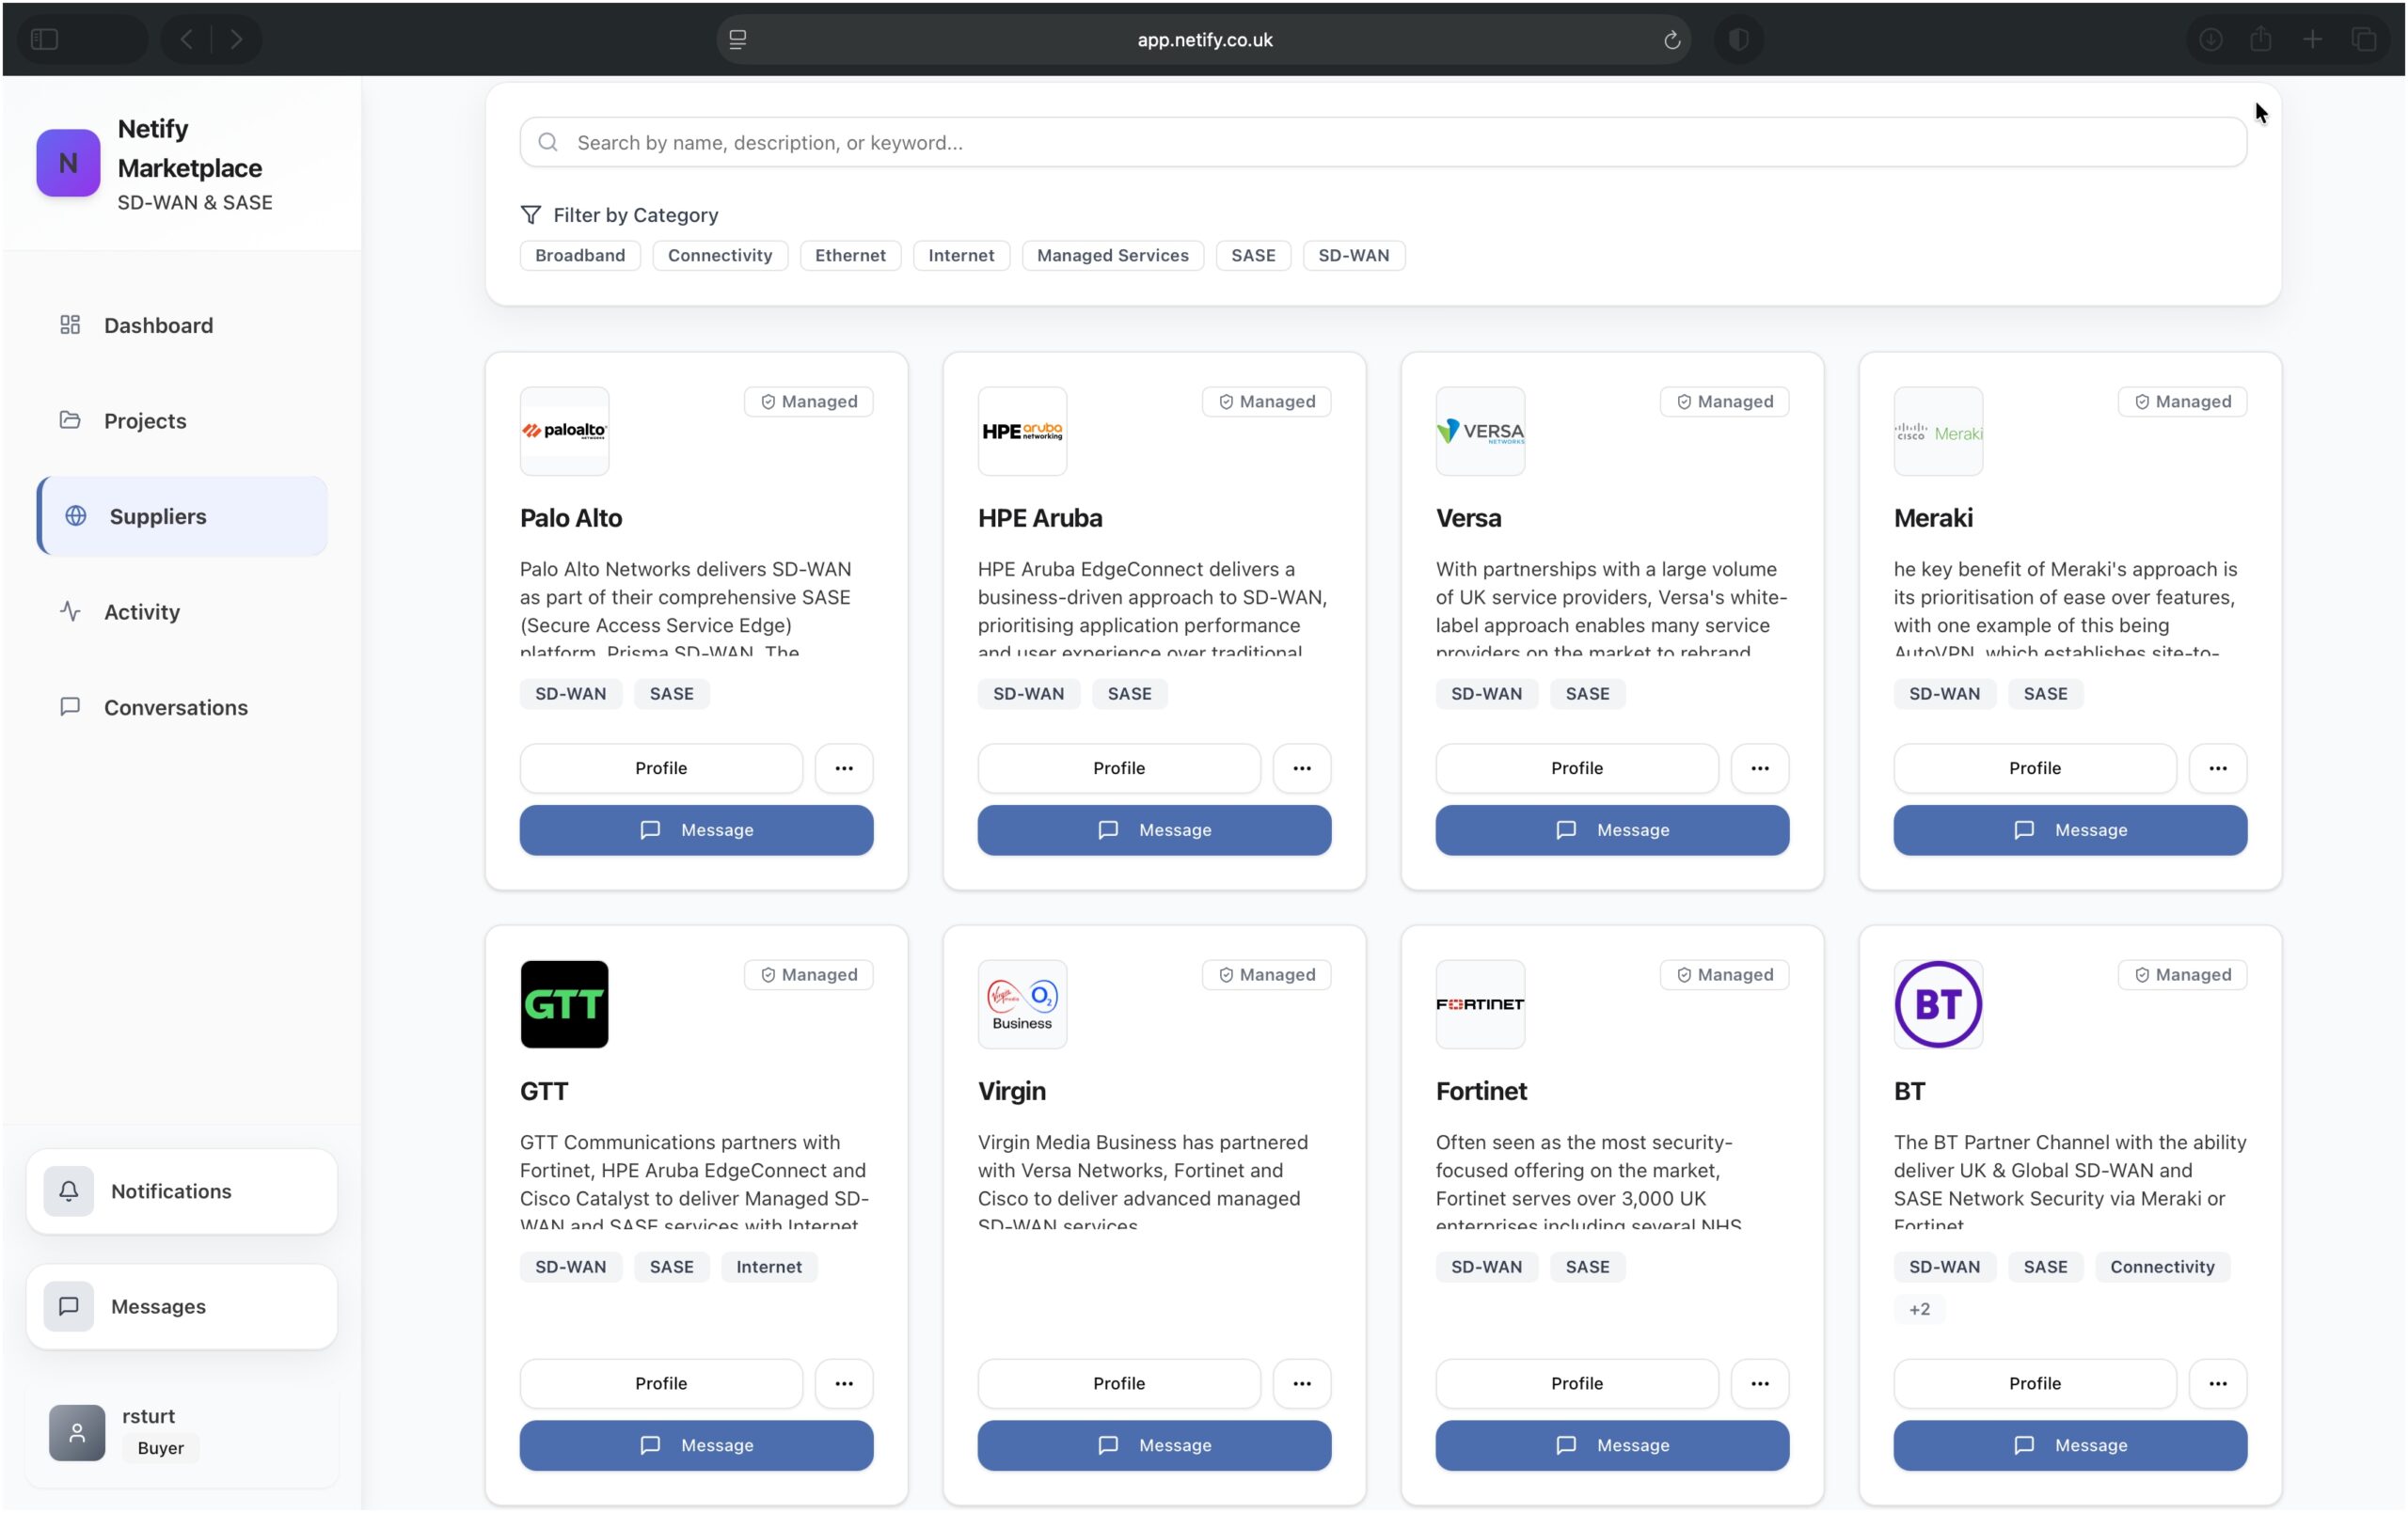
Task: Expand the +2 extra tags on BT card
Action: pyautogui.click(x=1919, y=1308)
